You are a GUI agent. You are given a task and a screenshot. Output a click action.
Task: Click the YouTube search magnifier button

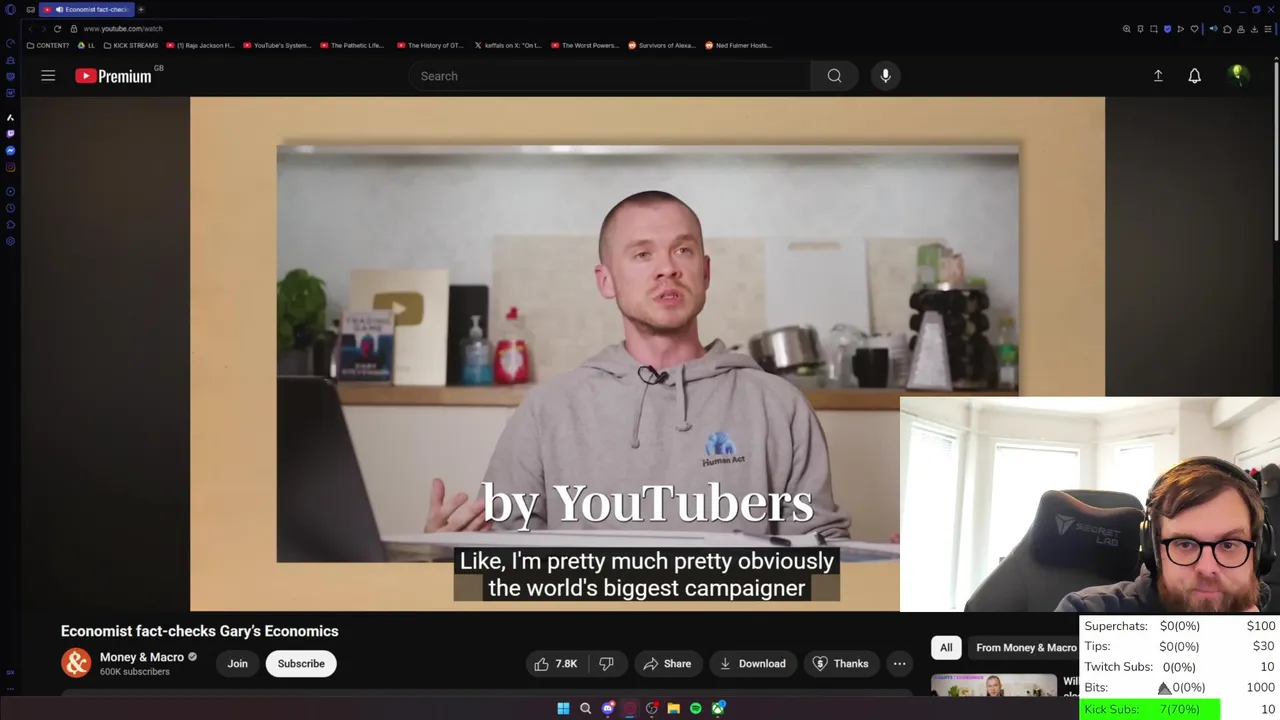tap(834, 76)
